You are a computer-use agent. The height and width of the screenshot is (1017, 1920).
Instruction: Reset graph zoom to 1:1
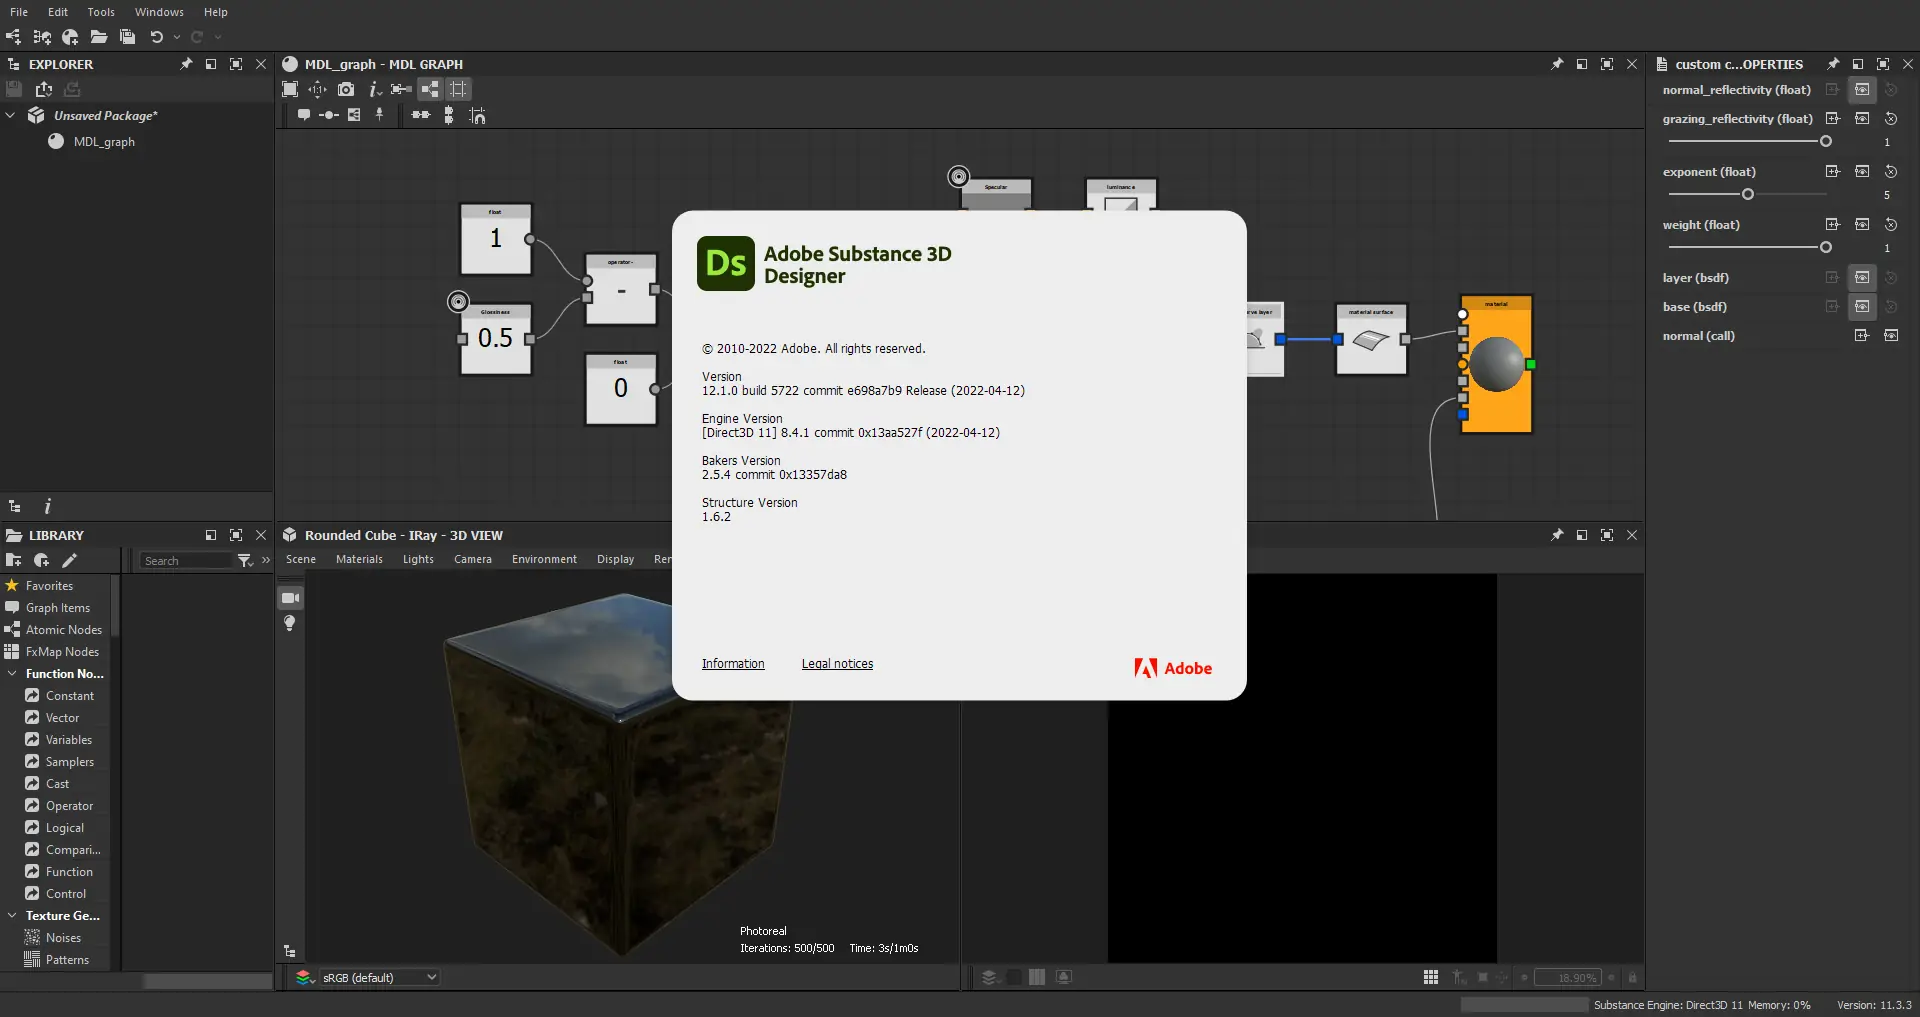317,89
